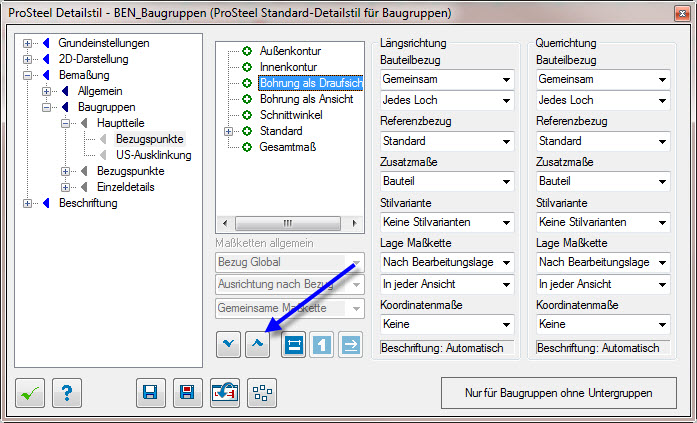
Task: Click Querrichtung Beschriftung: Automatisch button
Action: click(x=603, y=348)
